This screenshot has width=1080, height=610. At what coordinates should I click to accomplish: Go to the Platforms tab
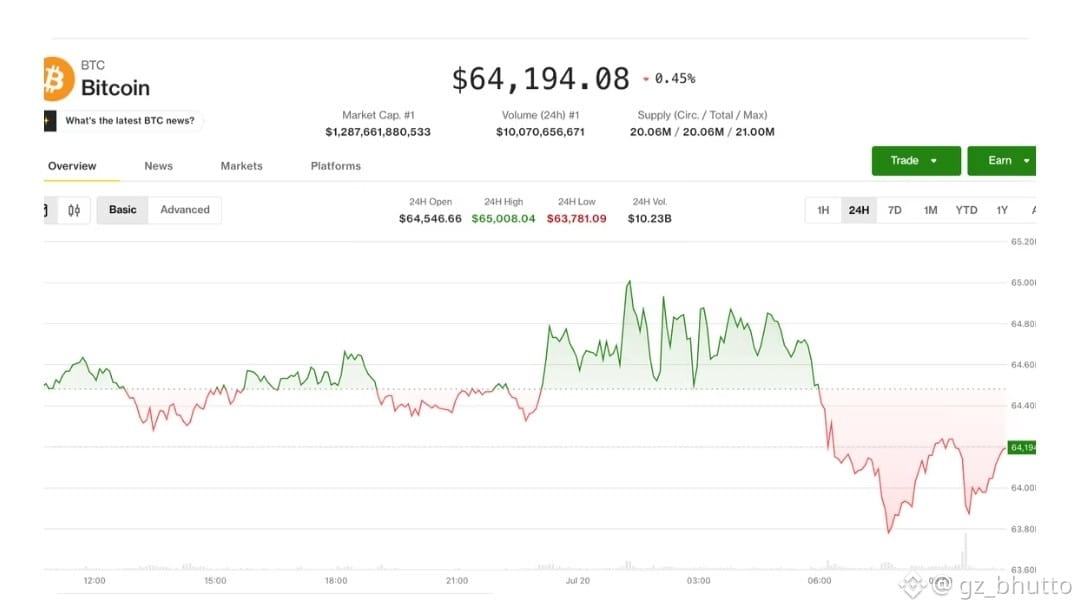click(x=335, y=166)
